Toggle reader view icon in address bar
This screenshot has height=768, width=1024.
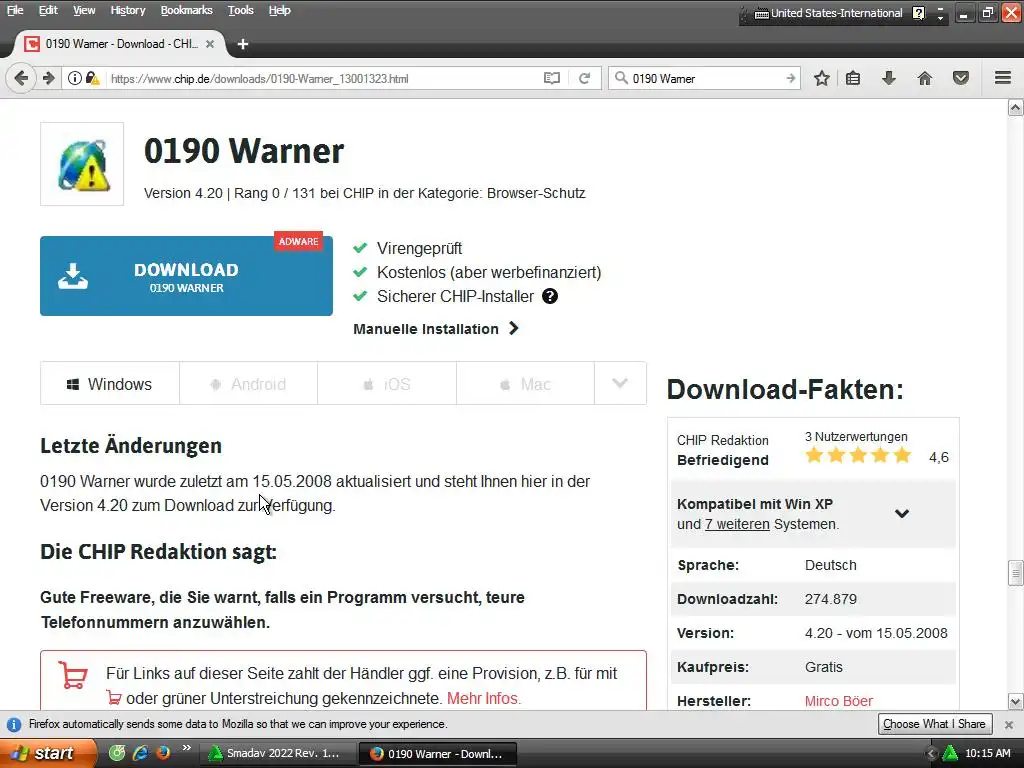552,78
